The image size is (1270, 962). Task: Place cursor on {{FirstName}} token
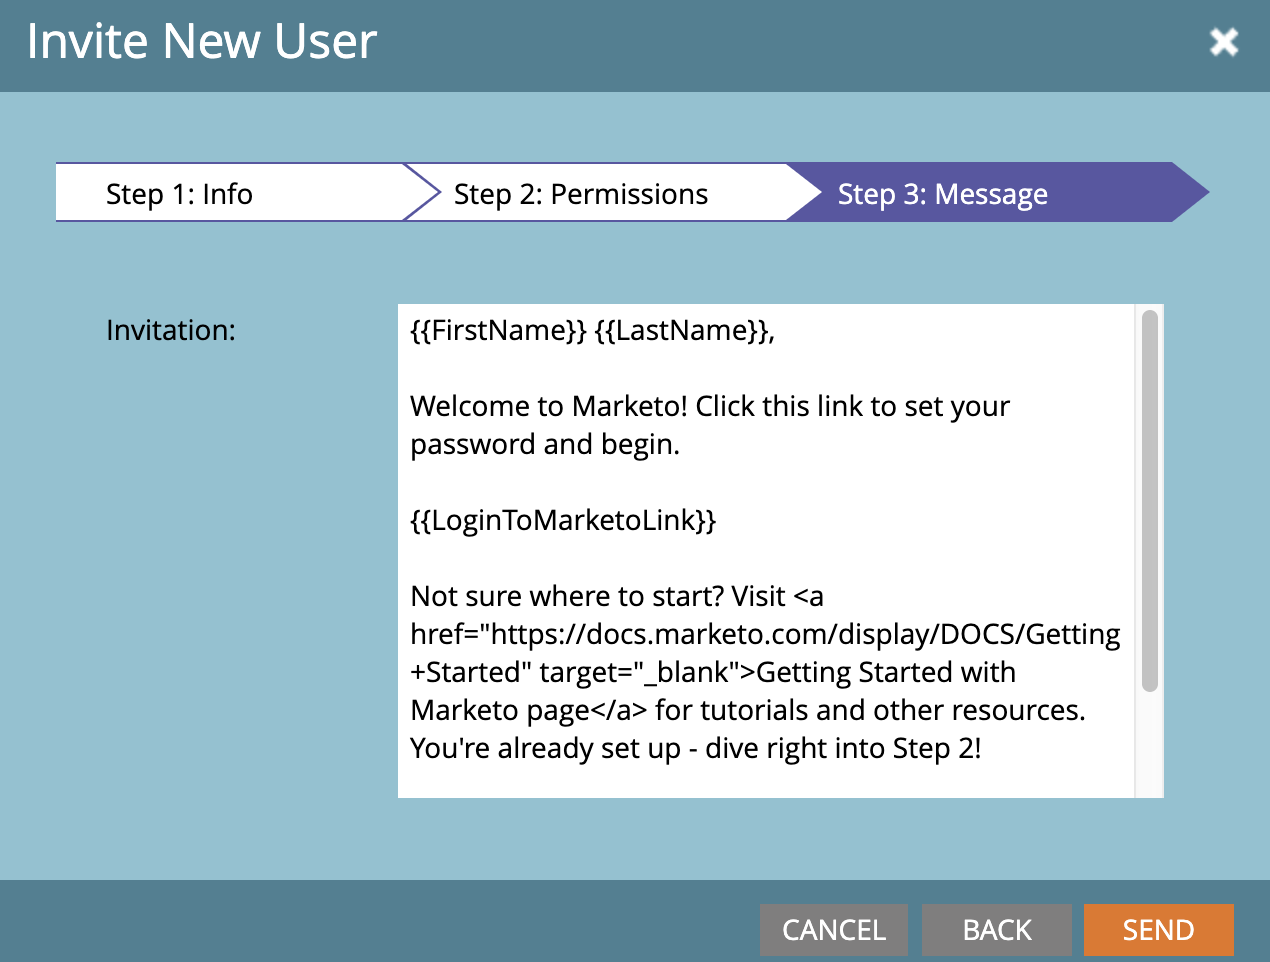[499, 330]
